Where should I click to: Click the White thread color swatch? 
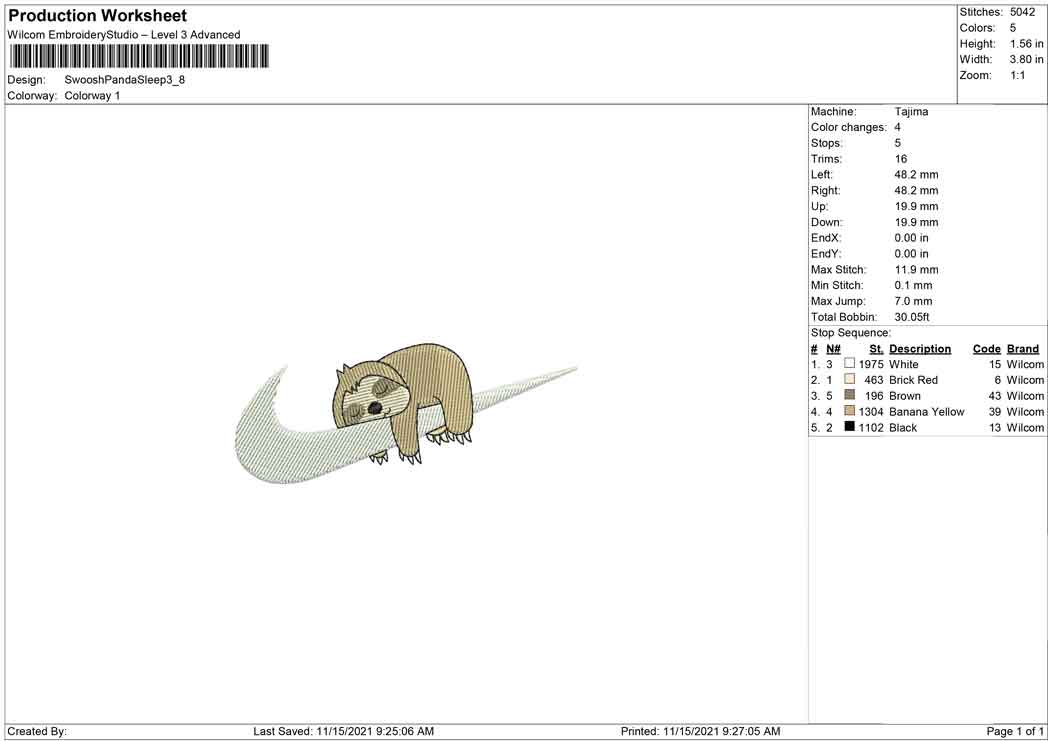(x=849, y=363)
